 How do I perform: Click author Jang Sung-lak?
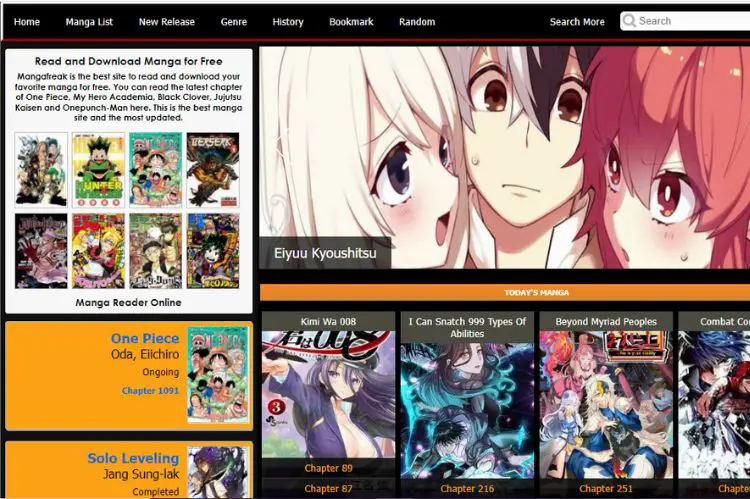point(141,474)
